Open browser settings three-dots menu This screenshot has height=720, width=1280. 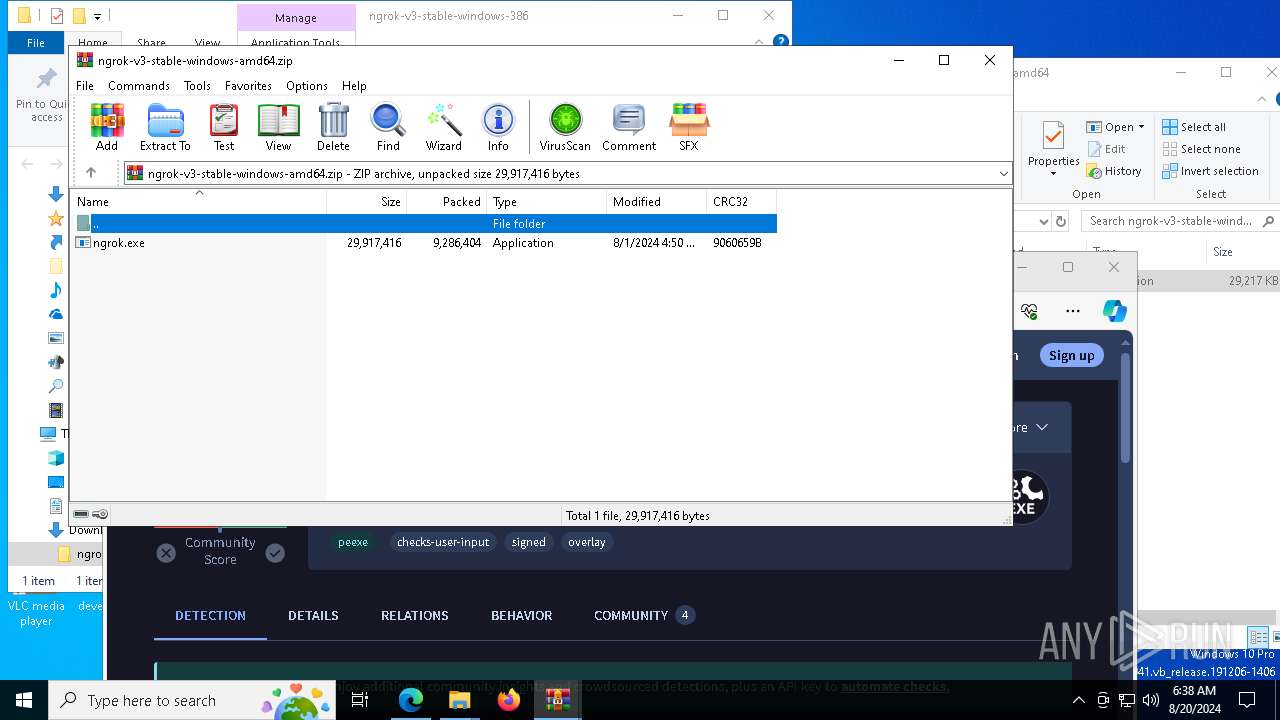pyautogui.click(x=1073, y=311)
